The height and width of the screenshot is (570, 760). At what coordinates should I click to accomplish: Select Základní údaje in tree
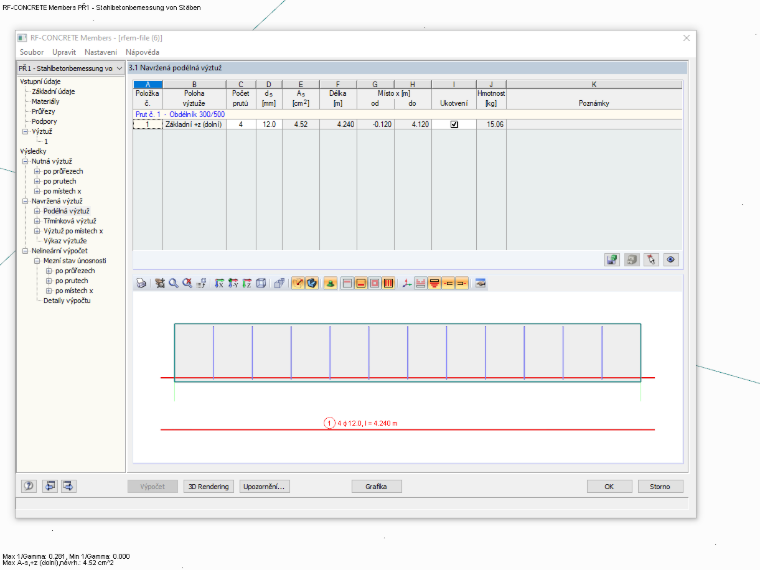[53, 92]
